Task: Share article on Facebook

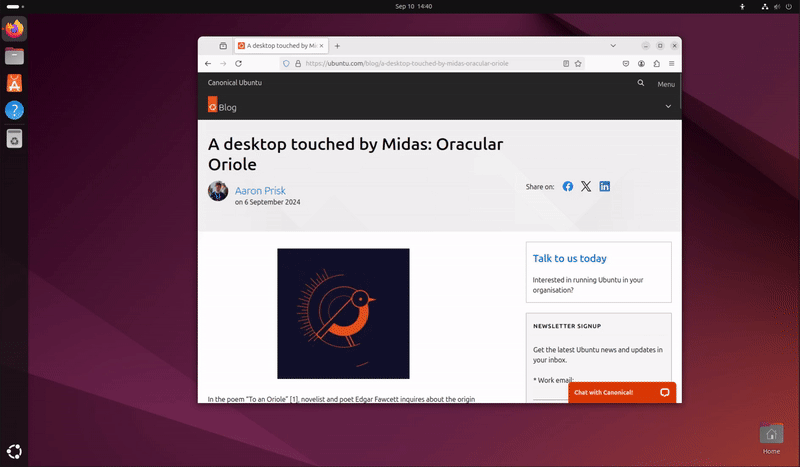Action: (x=568, y=186)
